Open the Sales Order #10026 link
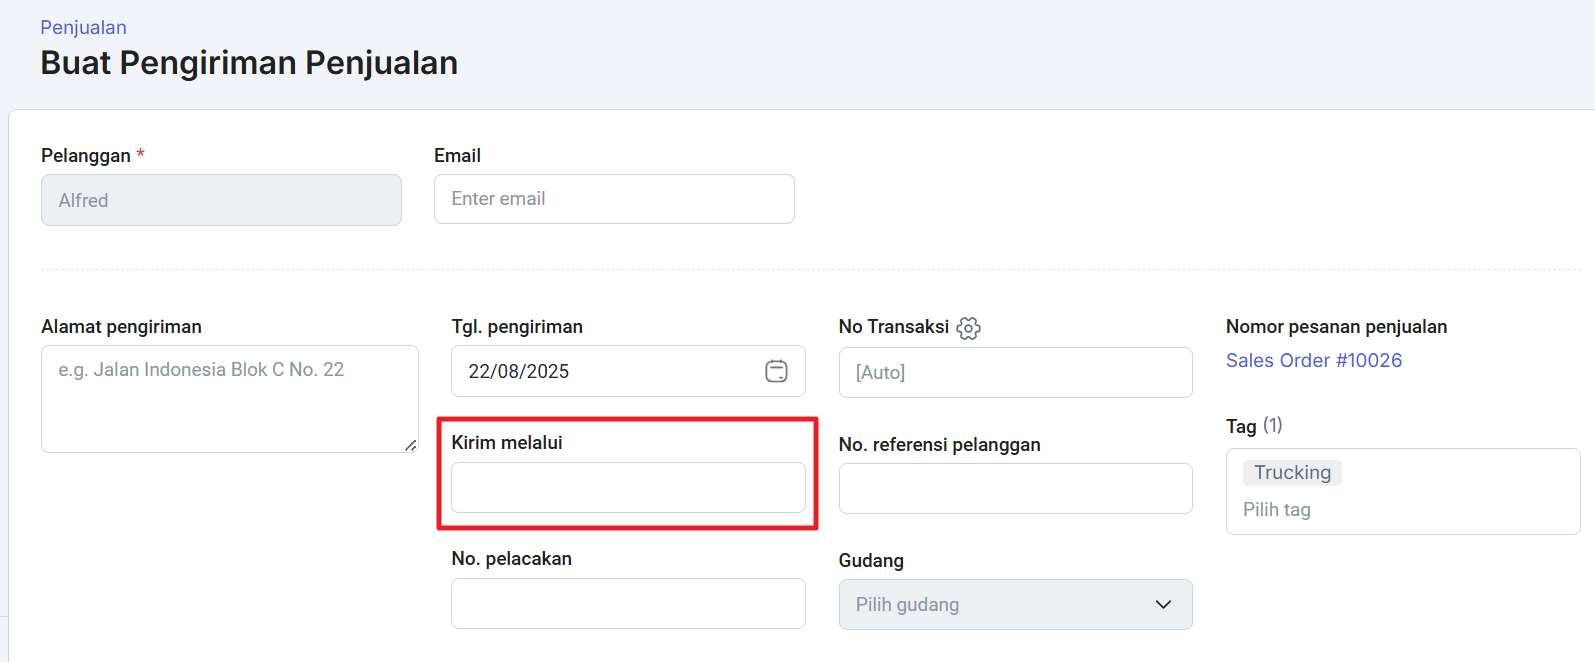 1314,360
